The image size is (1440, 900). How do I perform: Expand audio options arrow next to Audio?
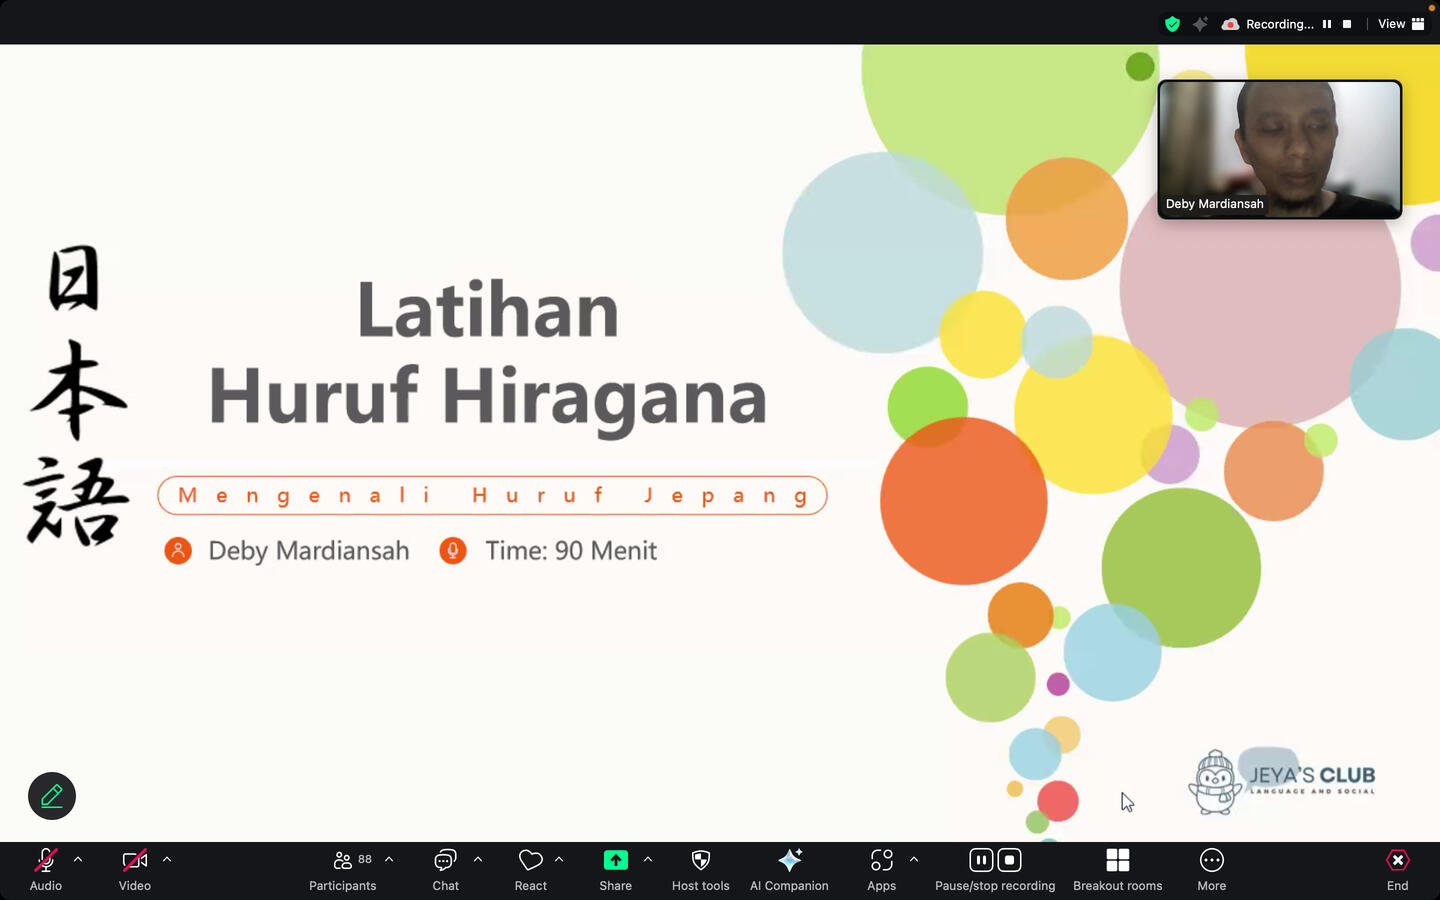point(78,859)
